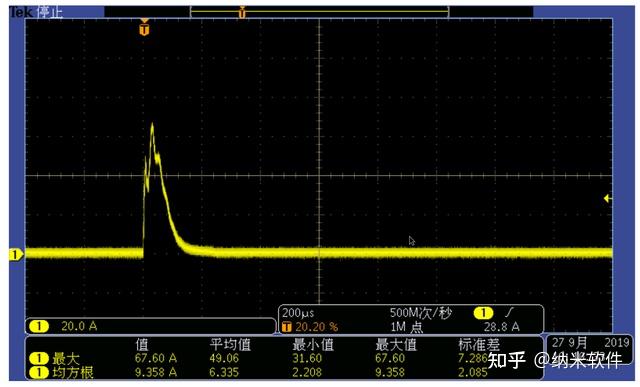Click the trigger source channel 1 badge
Image resolution: width=640 pixels, height=387 pixels.
484,313
